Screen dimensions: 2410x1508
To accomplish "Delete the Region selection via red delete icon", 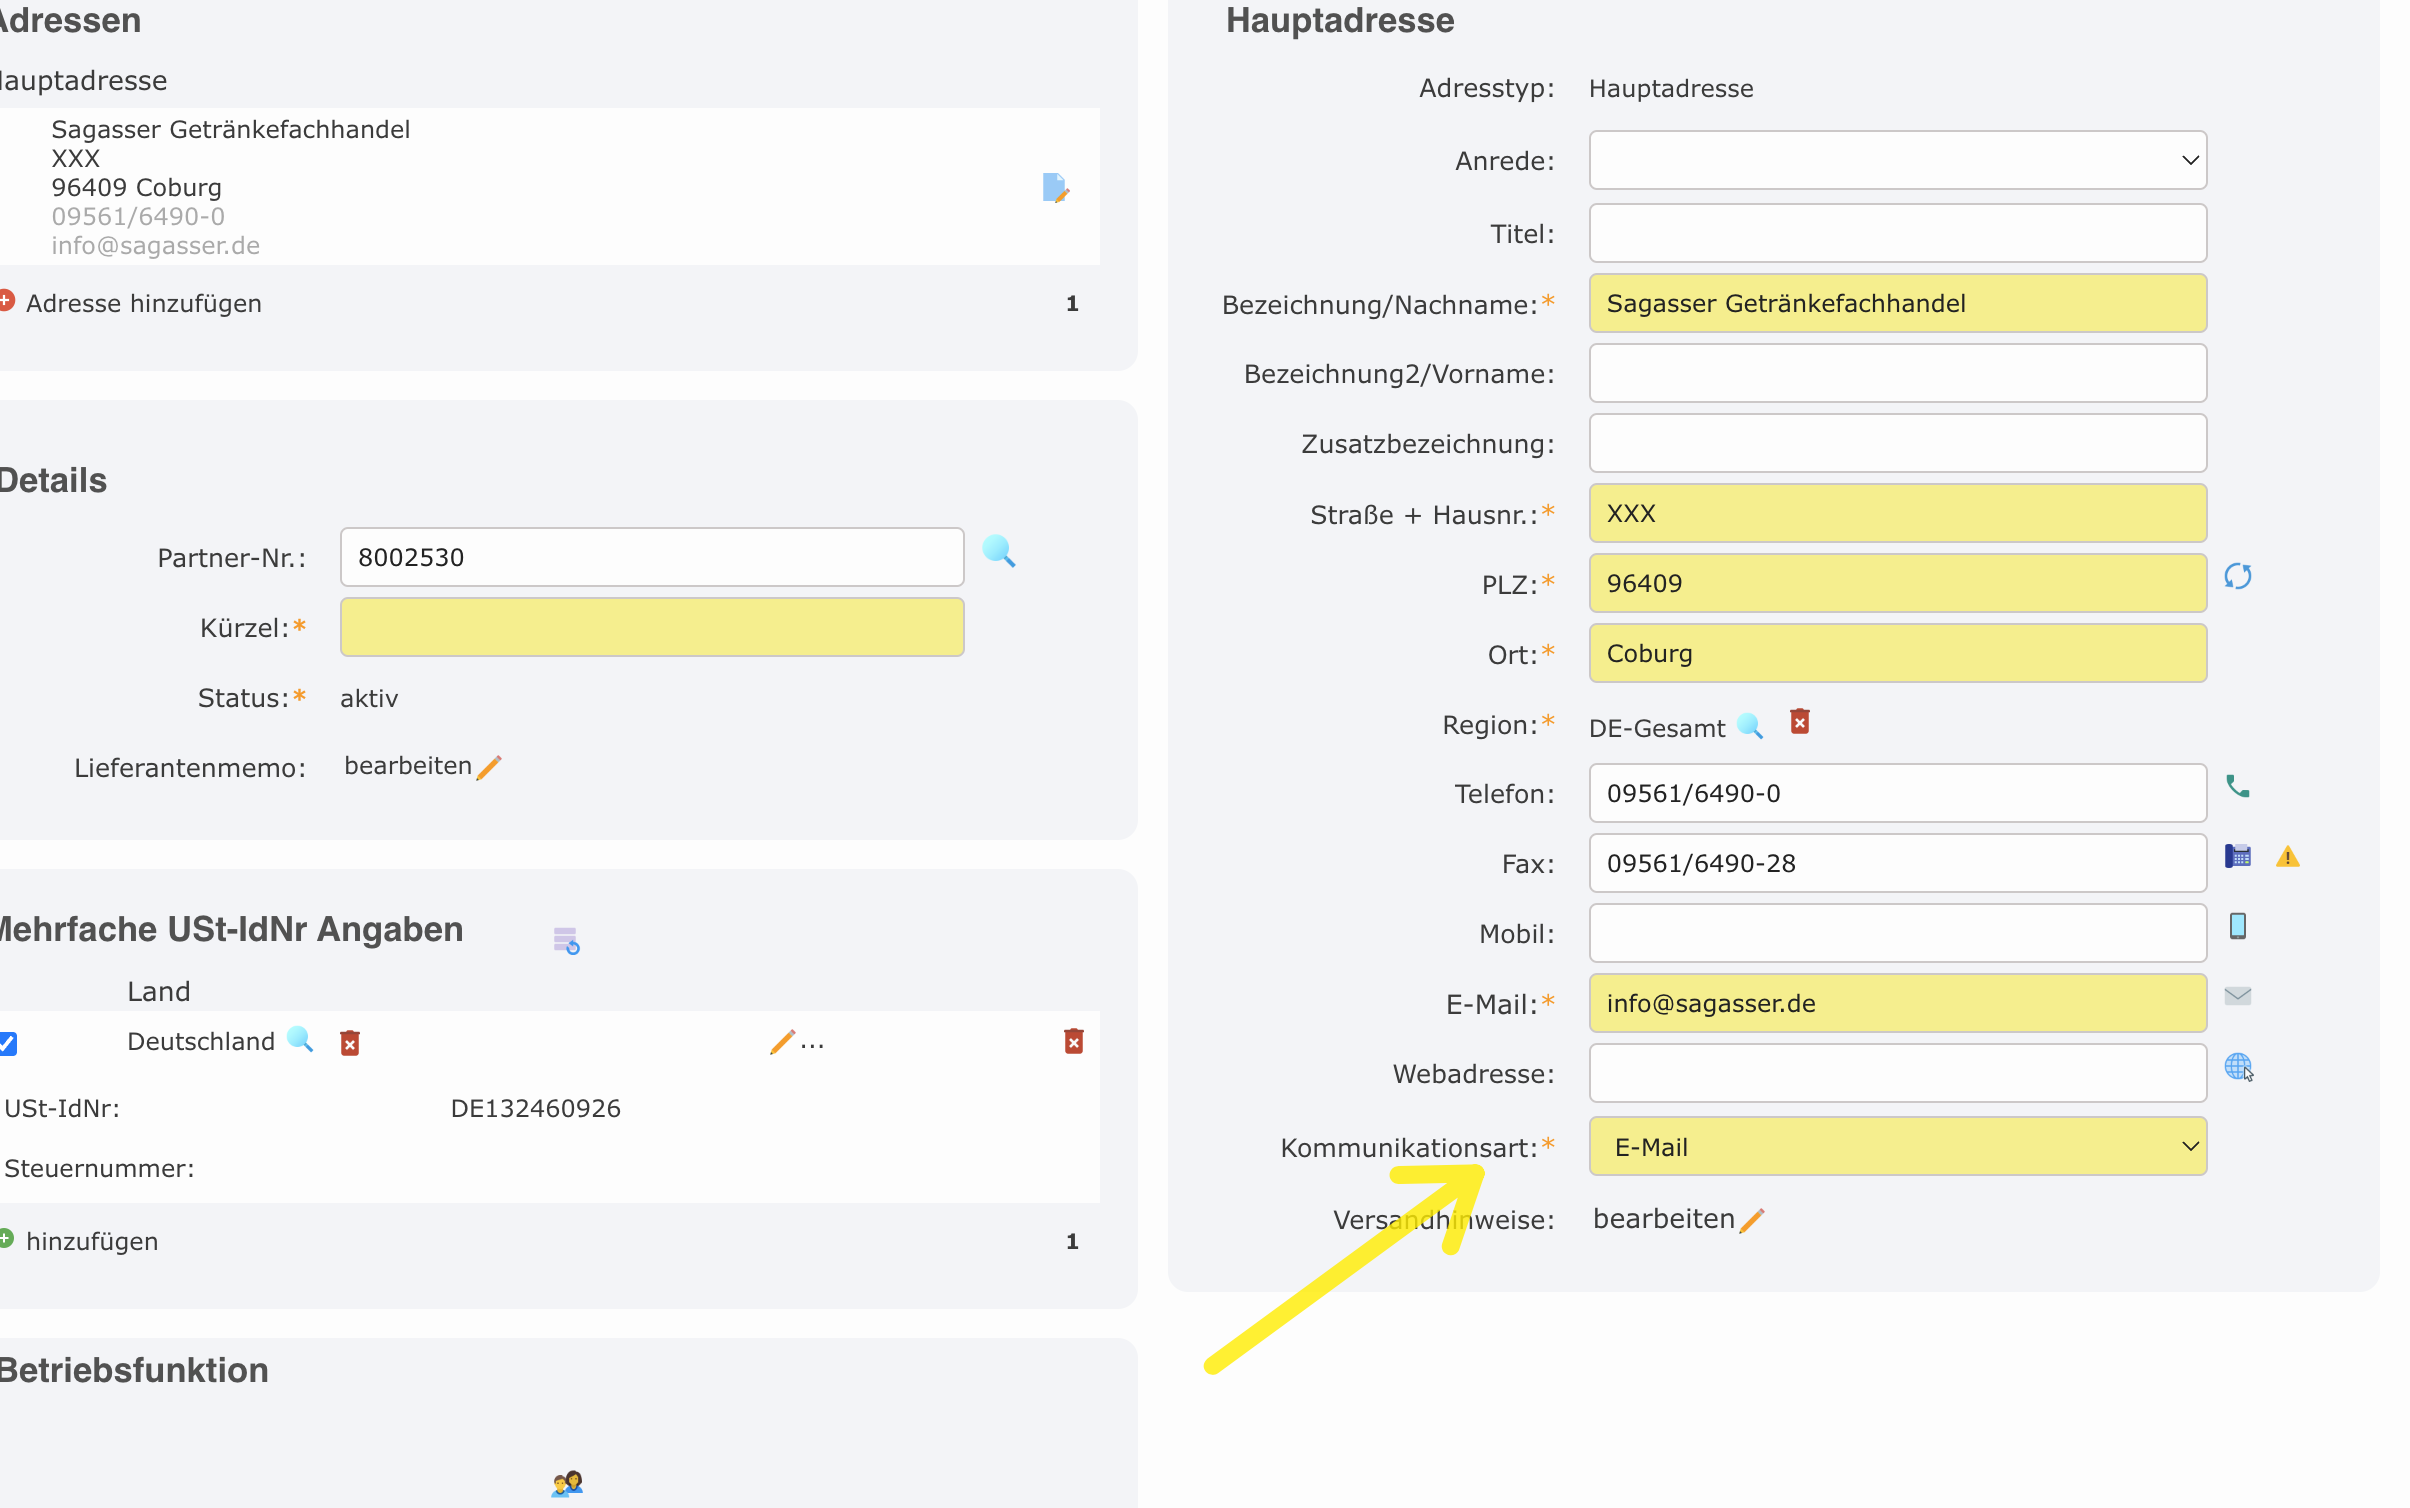I will pos(1799,722).
